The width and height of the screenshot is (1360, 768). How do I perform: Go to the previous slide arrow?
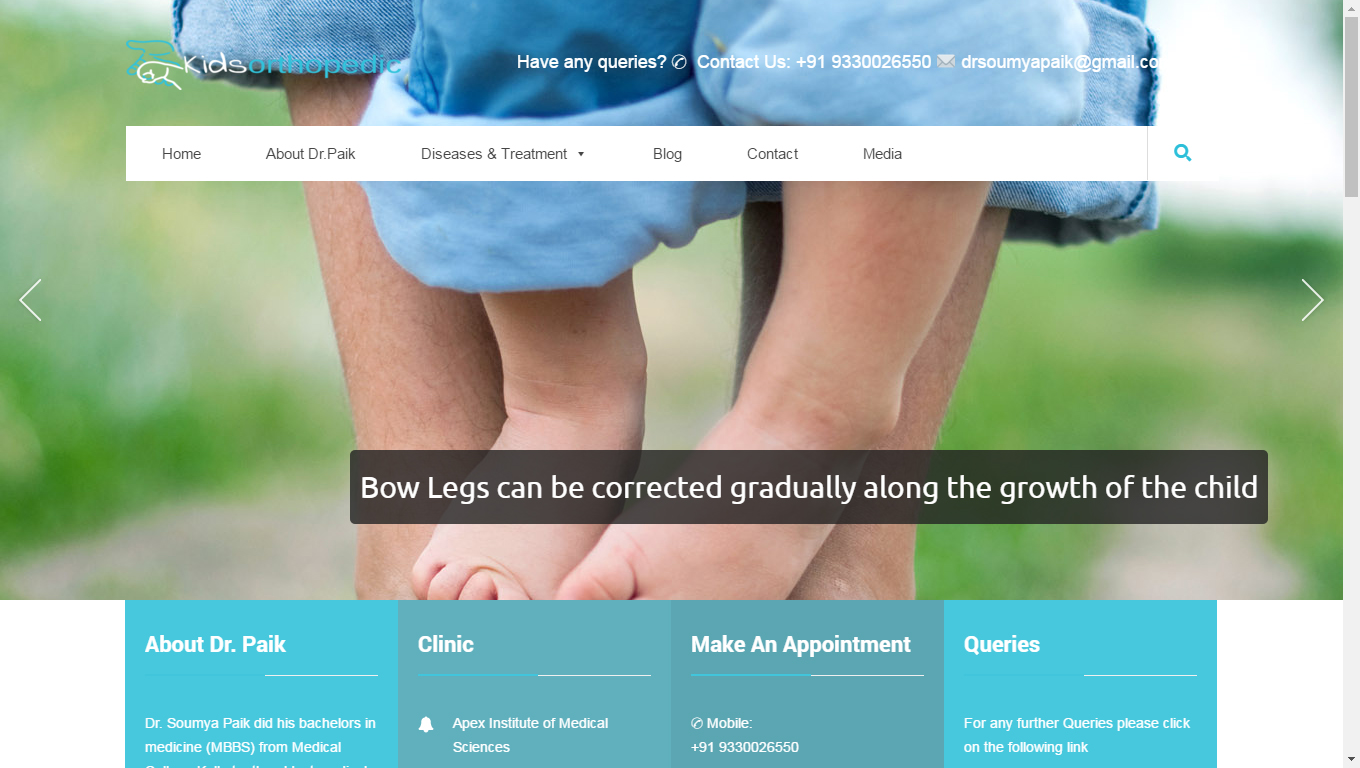31,300
